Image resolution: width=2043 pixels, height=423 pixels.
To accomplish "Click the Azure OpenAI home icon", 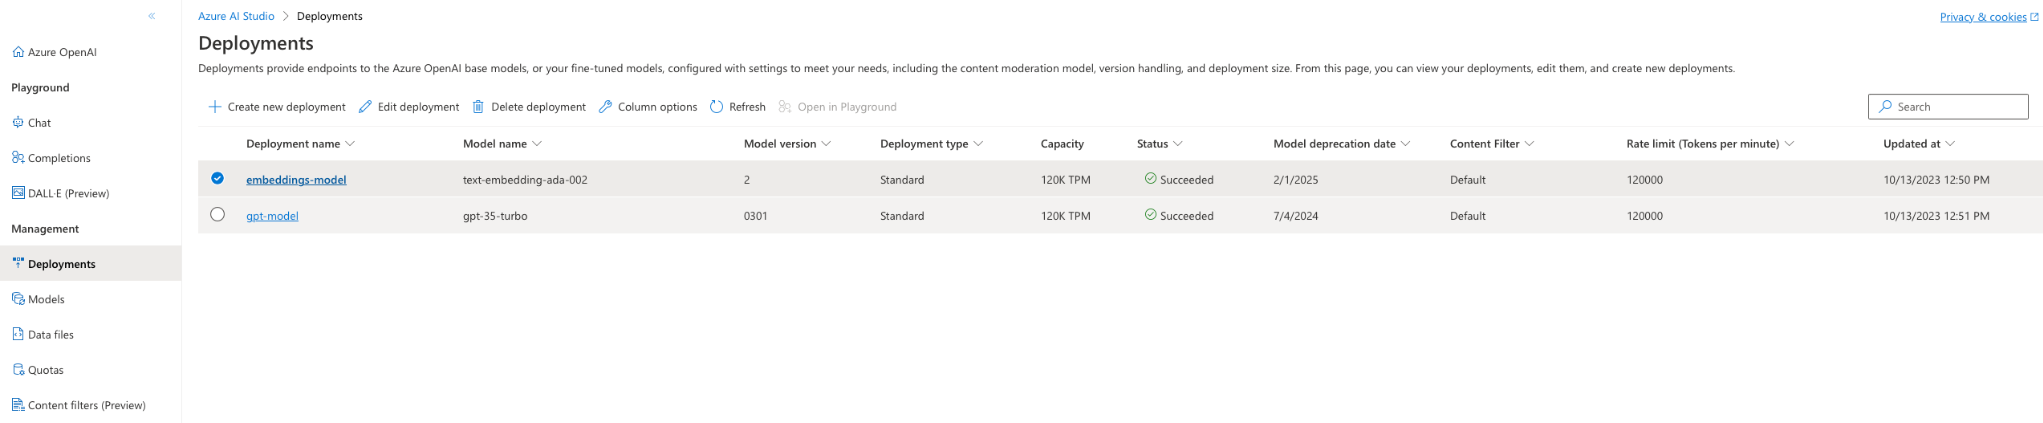I will [x=18, y=52].
